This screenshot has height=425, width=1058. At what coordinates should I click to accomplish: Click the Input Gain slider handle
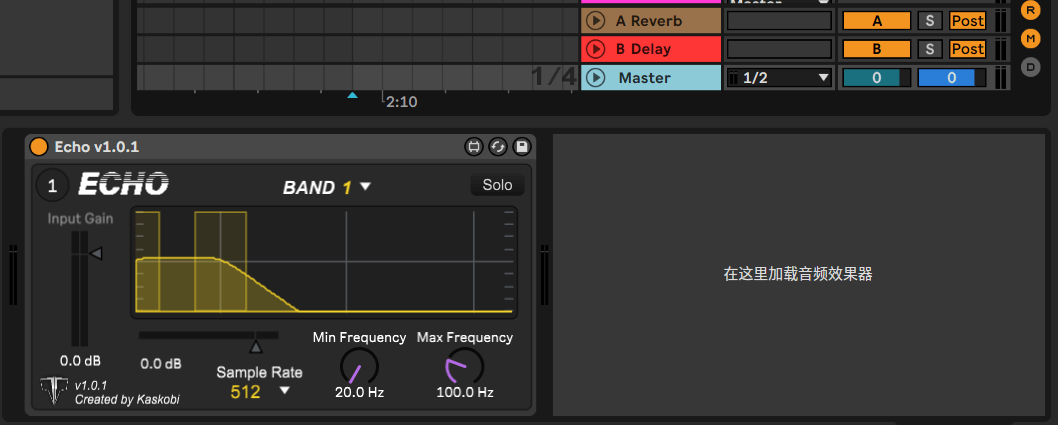click(95, 254)
